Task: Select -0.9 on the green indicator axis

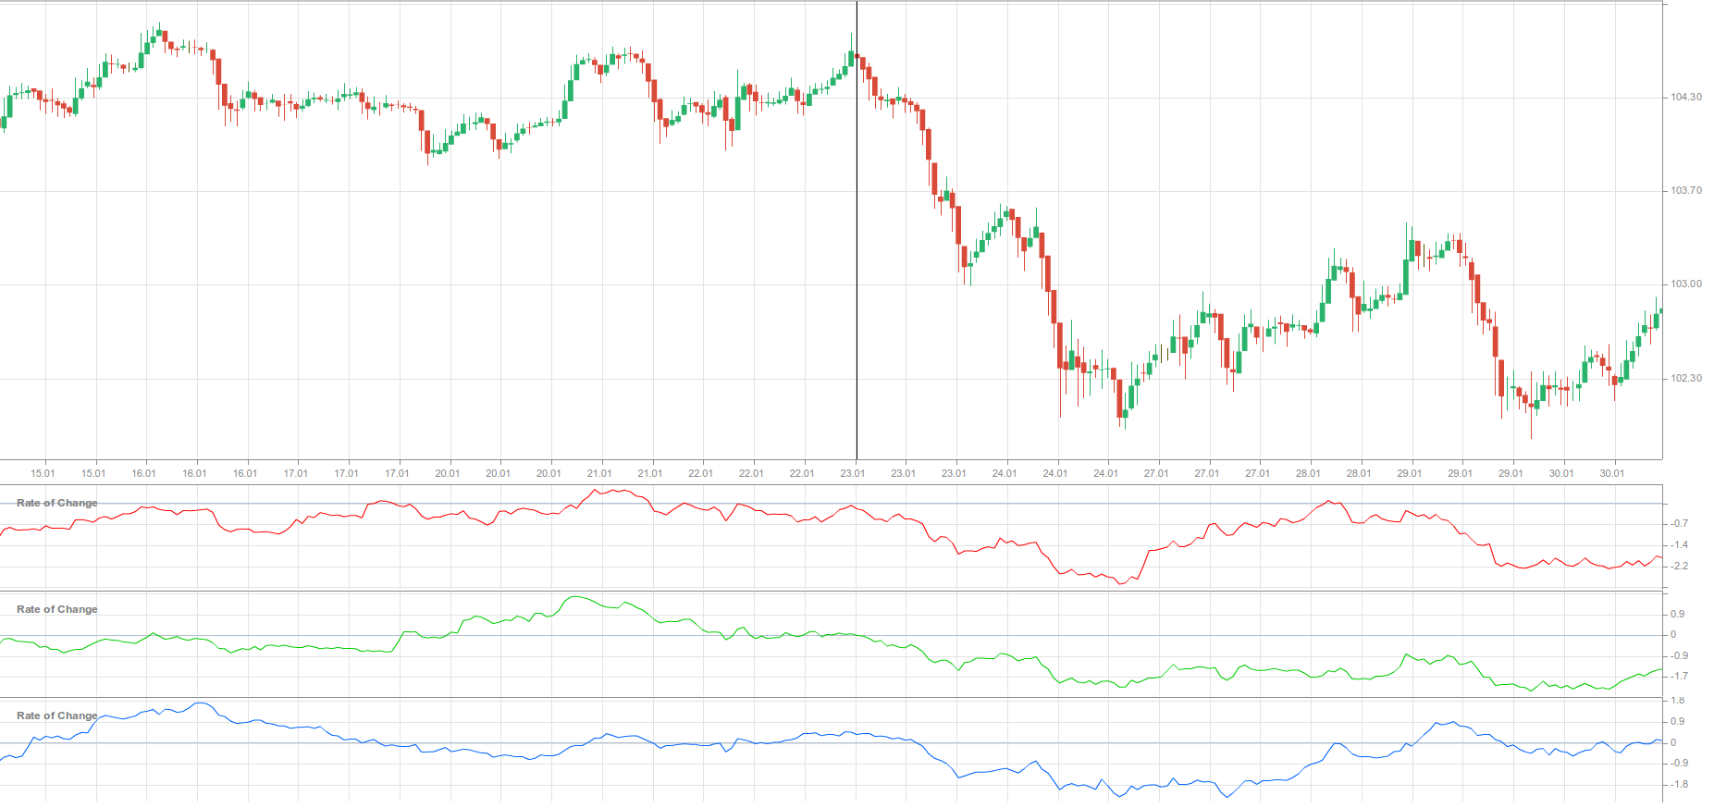Action: pyautogui.click(x=1679, y=656)
